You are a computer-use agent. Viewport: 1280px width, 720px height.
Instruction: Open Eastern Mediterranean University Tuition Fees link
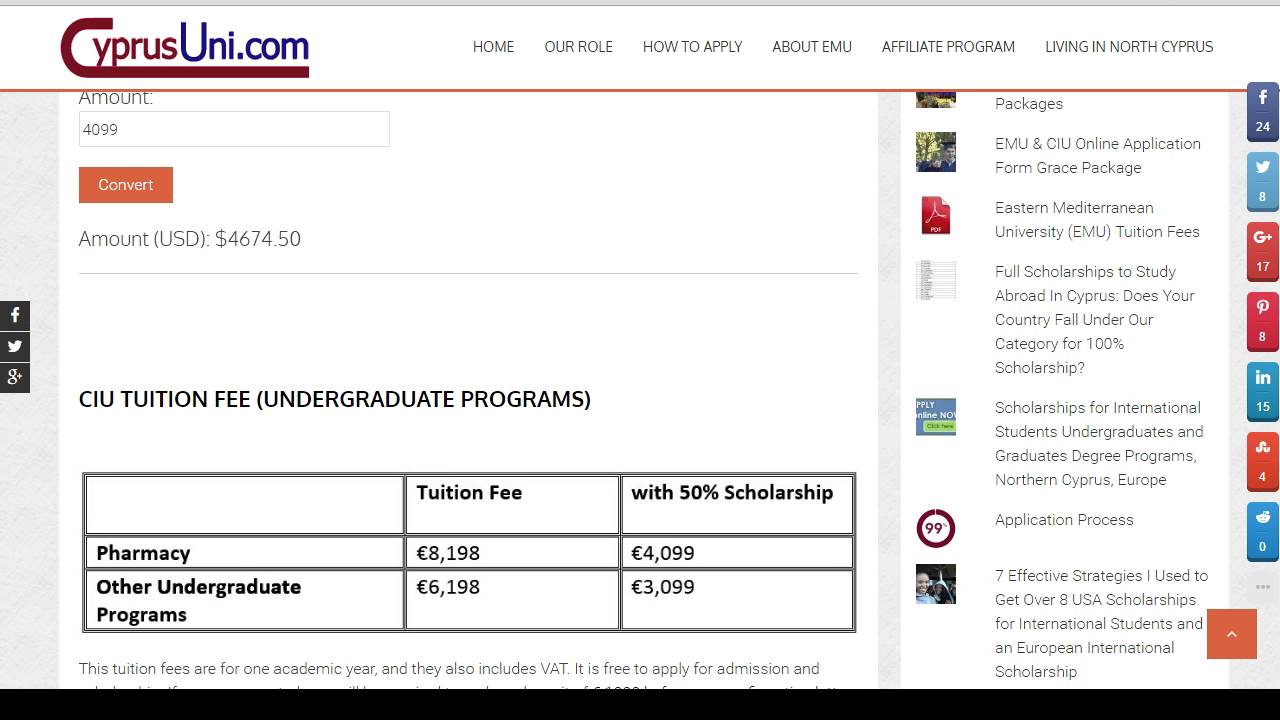pyautogui.click(x=1097, y=219)
